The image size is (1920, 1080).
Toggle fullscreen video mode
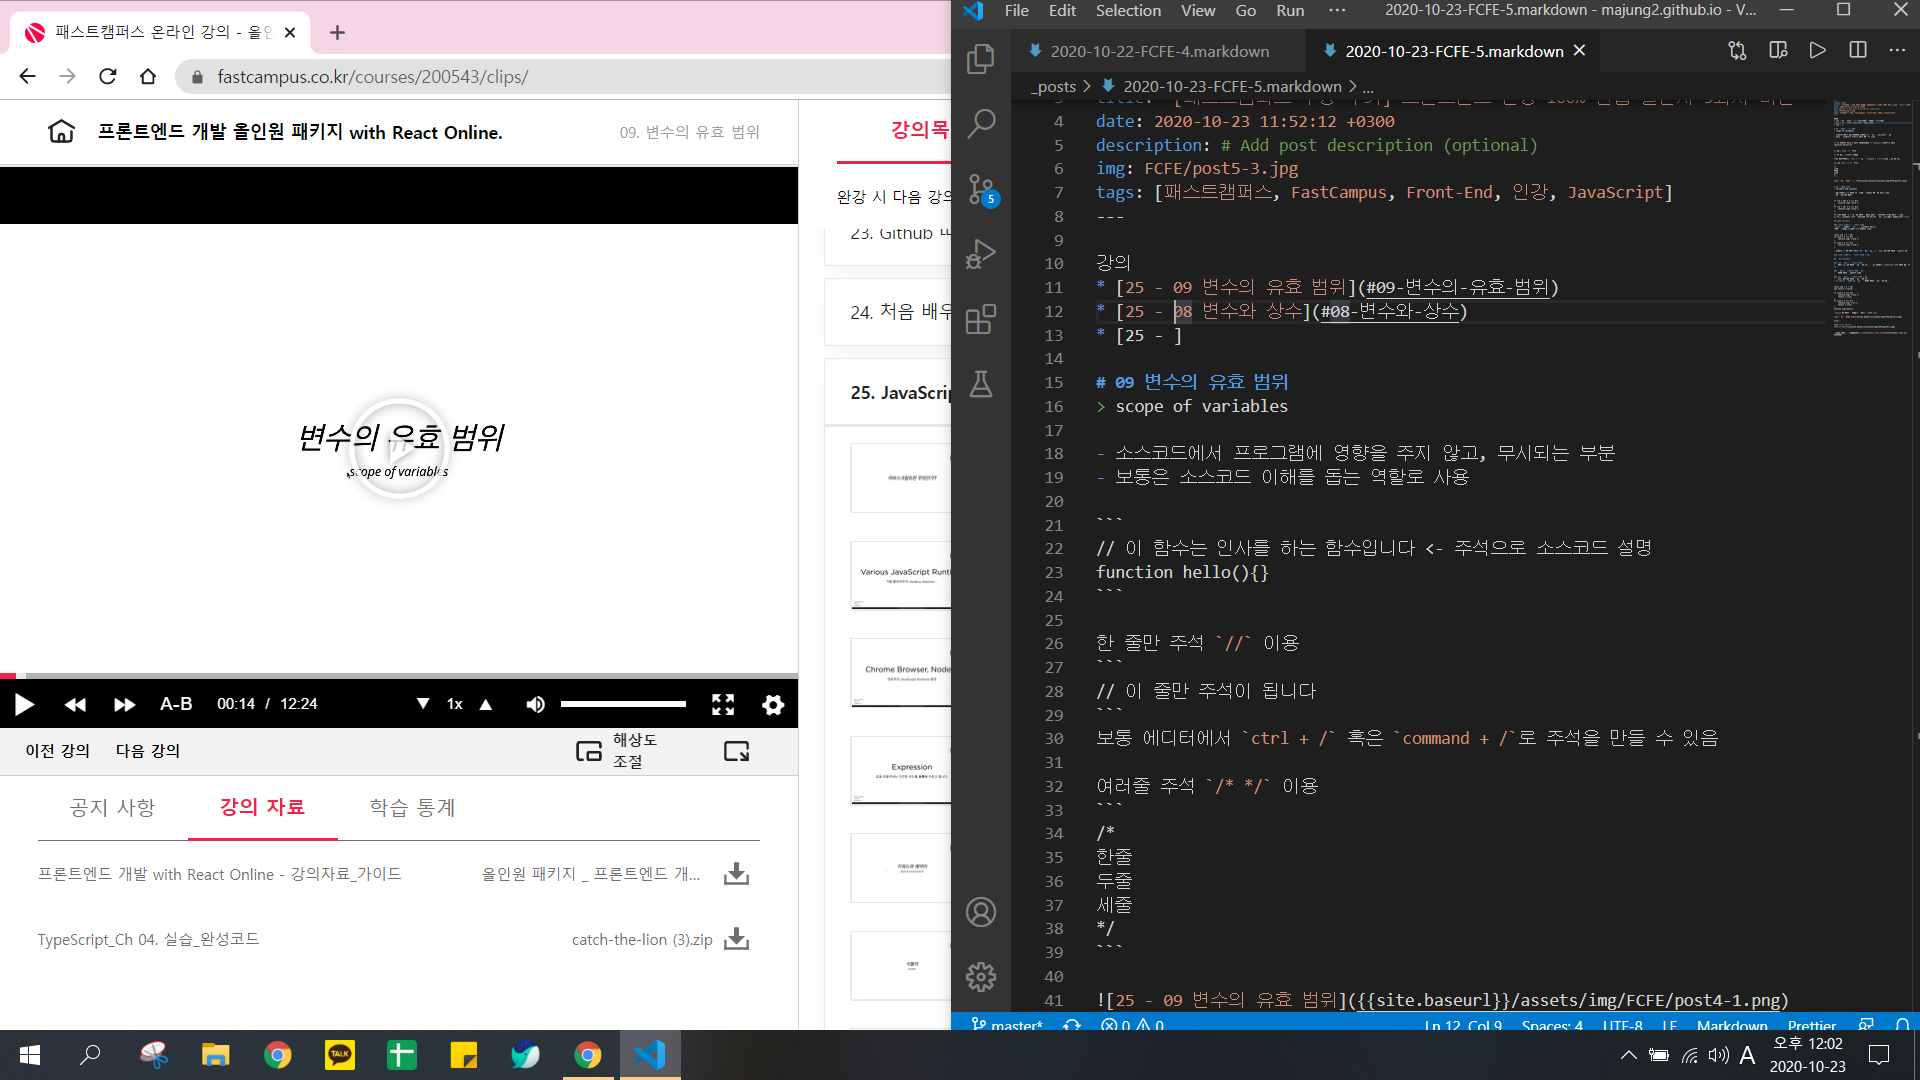(x=723, y=704)
